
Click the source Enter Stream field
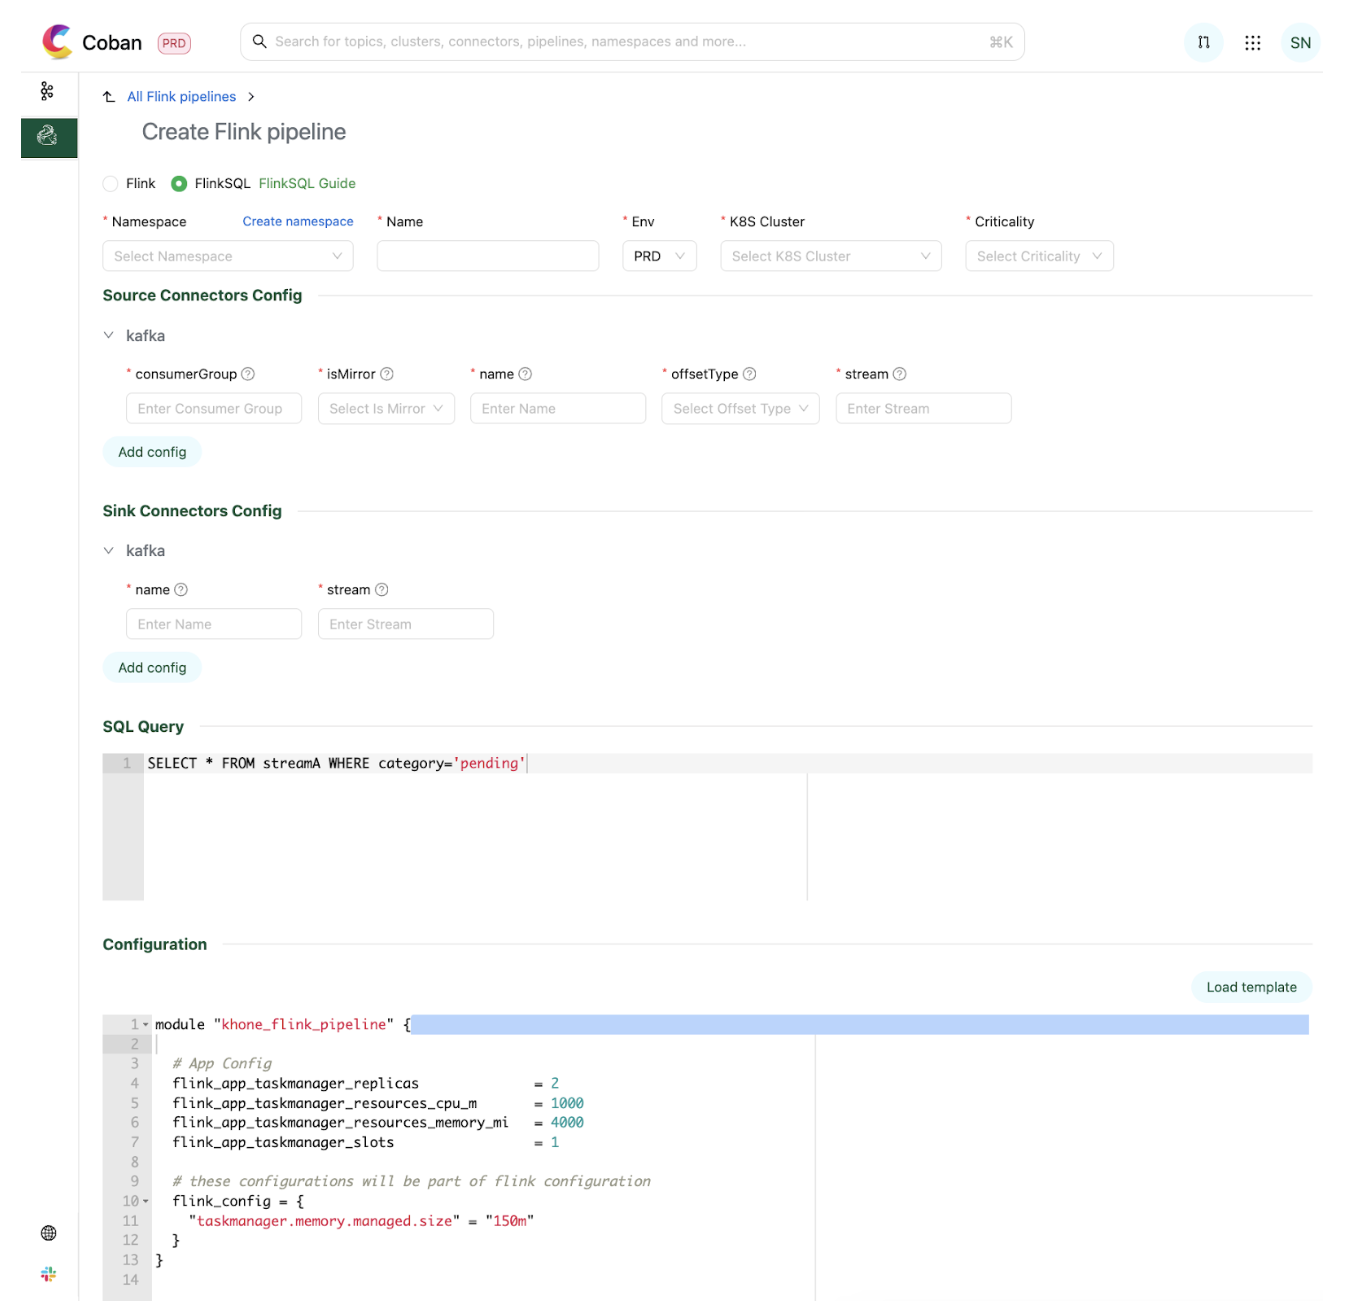tap(923, 408)
